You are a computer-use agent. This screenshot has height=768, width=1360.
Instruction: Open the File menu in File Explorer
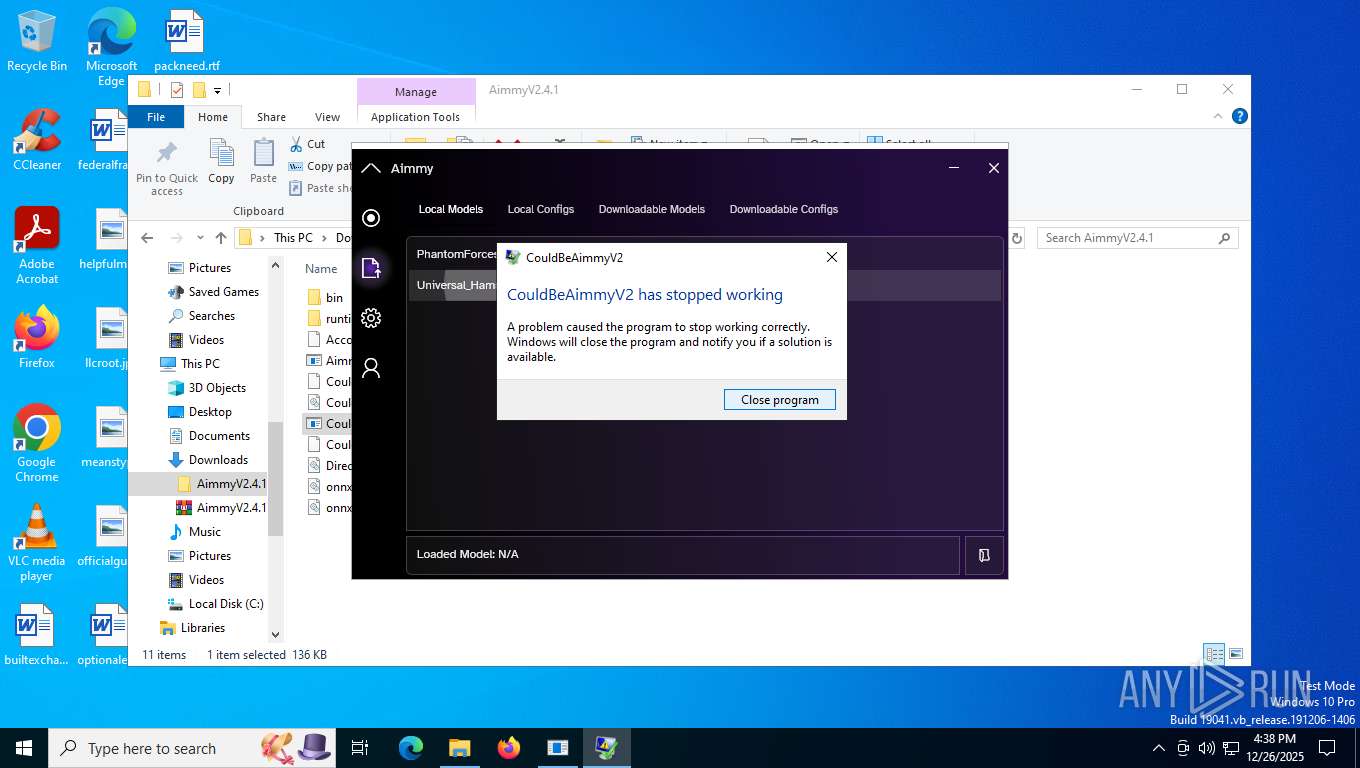pos(156,117)
